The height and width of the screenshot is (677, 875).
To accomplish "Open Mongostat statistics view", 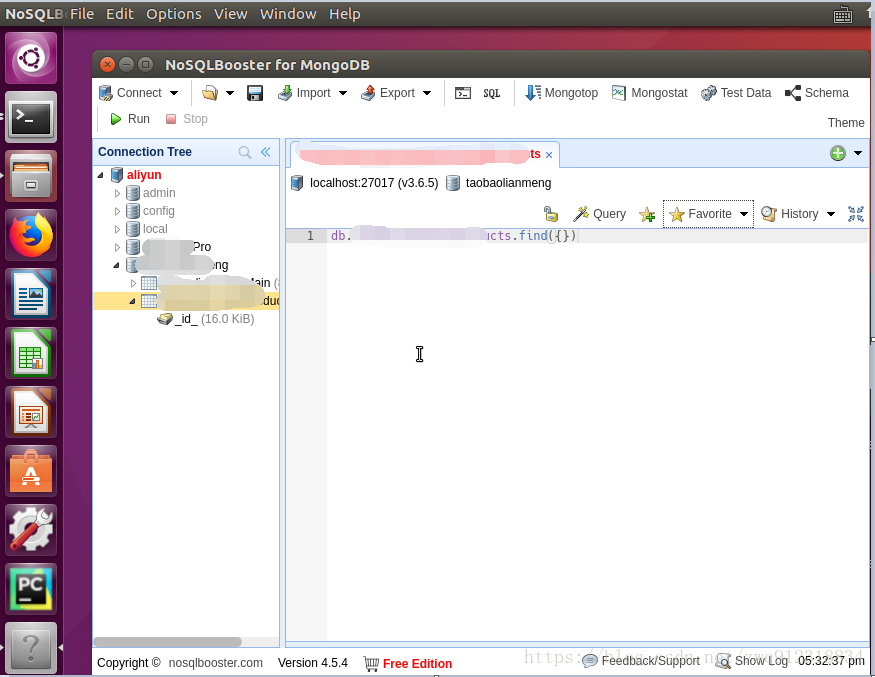I will (x=649, y=93).
